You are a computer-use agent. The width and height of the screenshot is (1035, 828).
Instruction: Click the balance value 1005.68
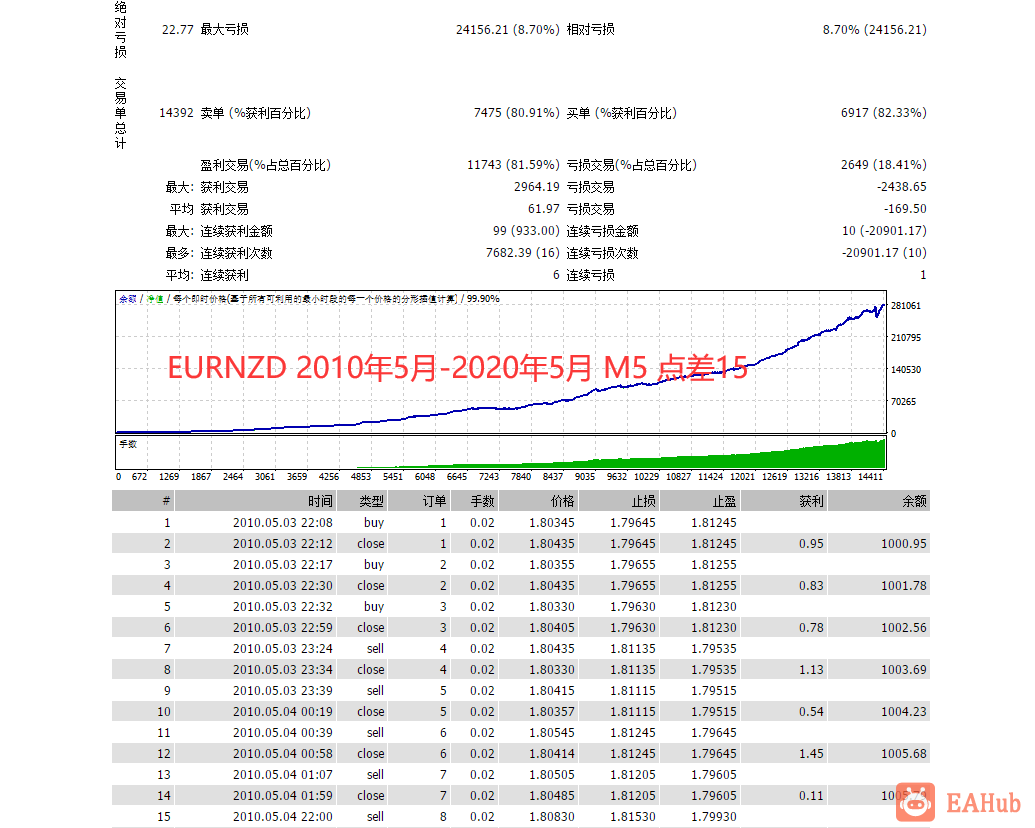tap(904, 753)
